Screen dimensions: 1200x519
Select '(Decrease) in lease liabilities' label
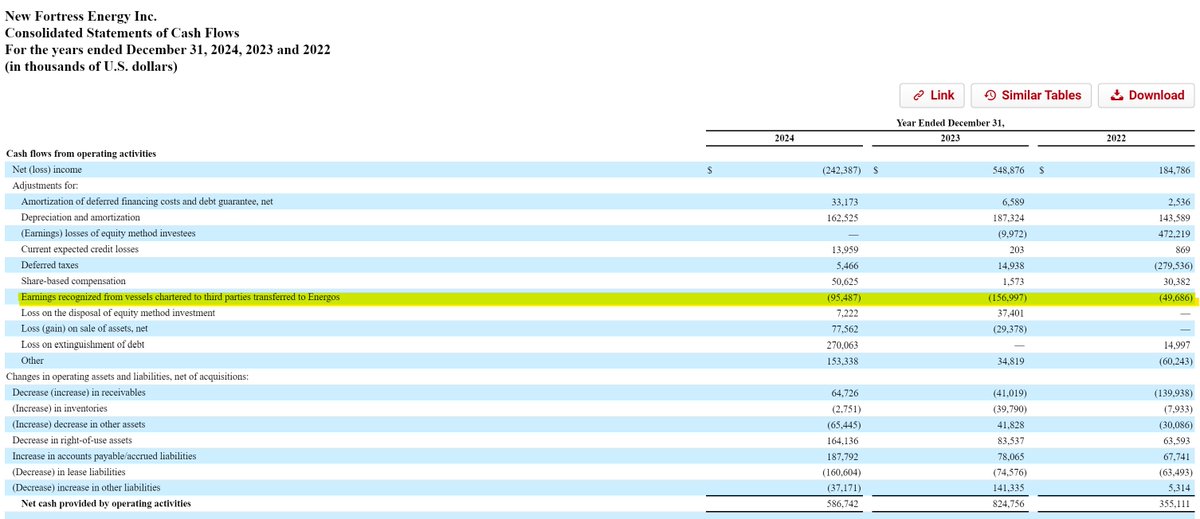point(69,471)
